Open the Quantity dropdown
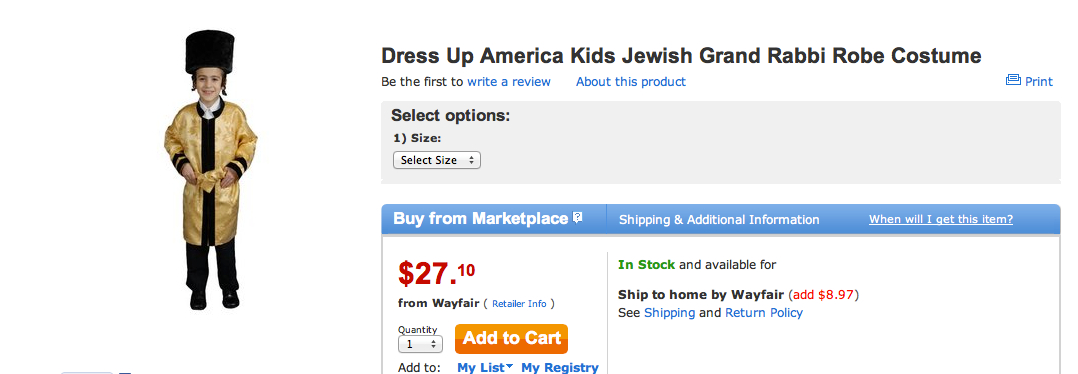1078x374 pixels. (420, 344)
